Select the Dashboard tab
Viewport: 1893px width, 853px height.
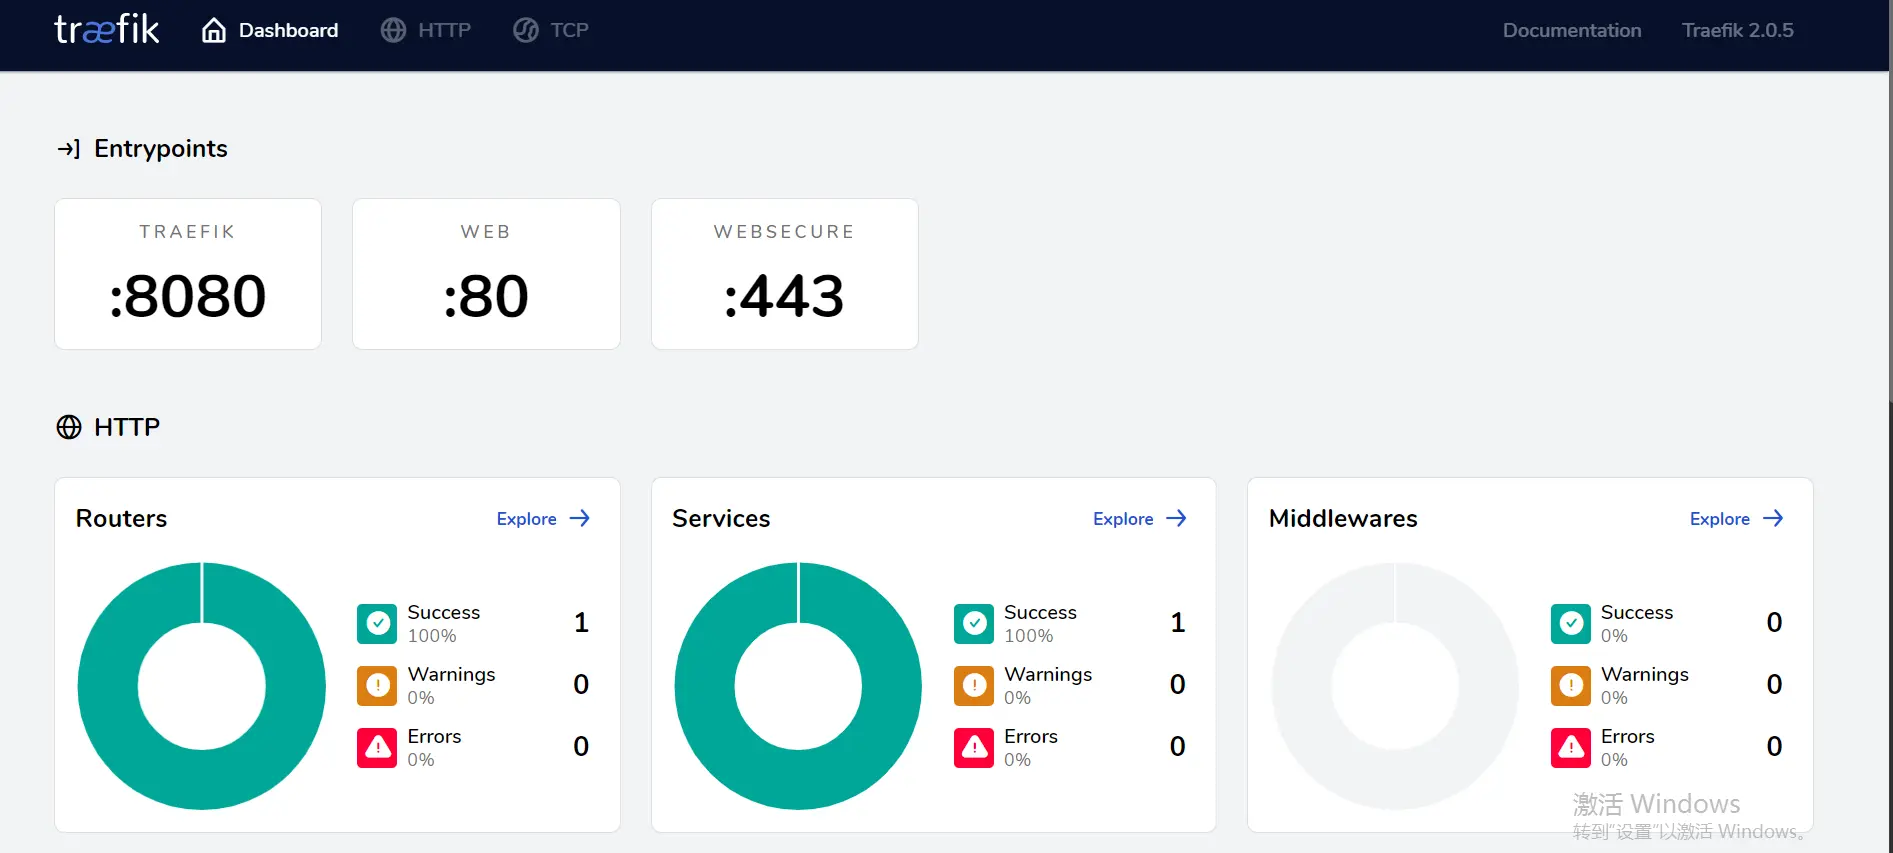pyautogui.click(x=270, y=30)
